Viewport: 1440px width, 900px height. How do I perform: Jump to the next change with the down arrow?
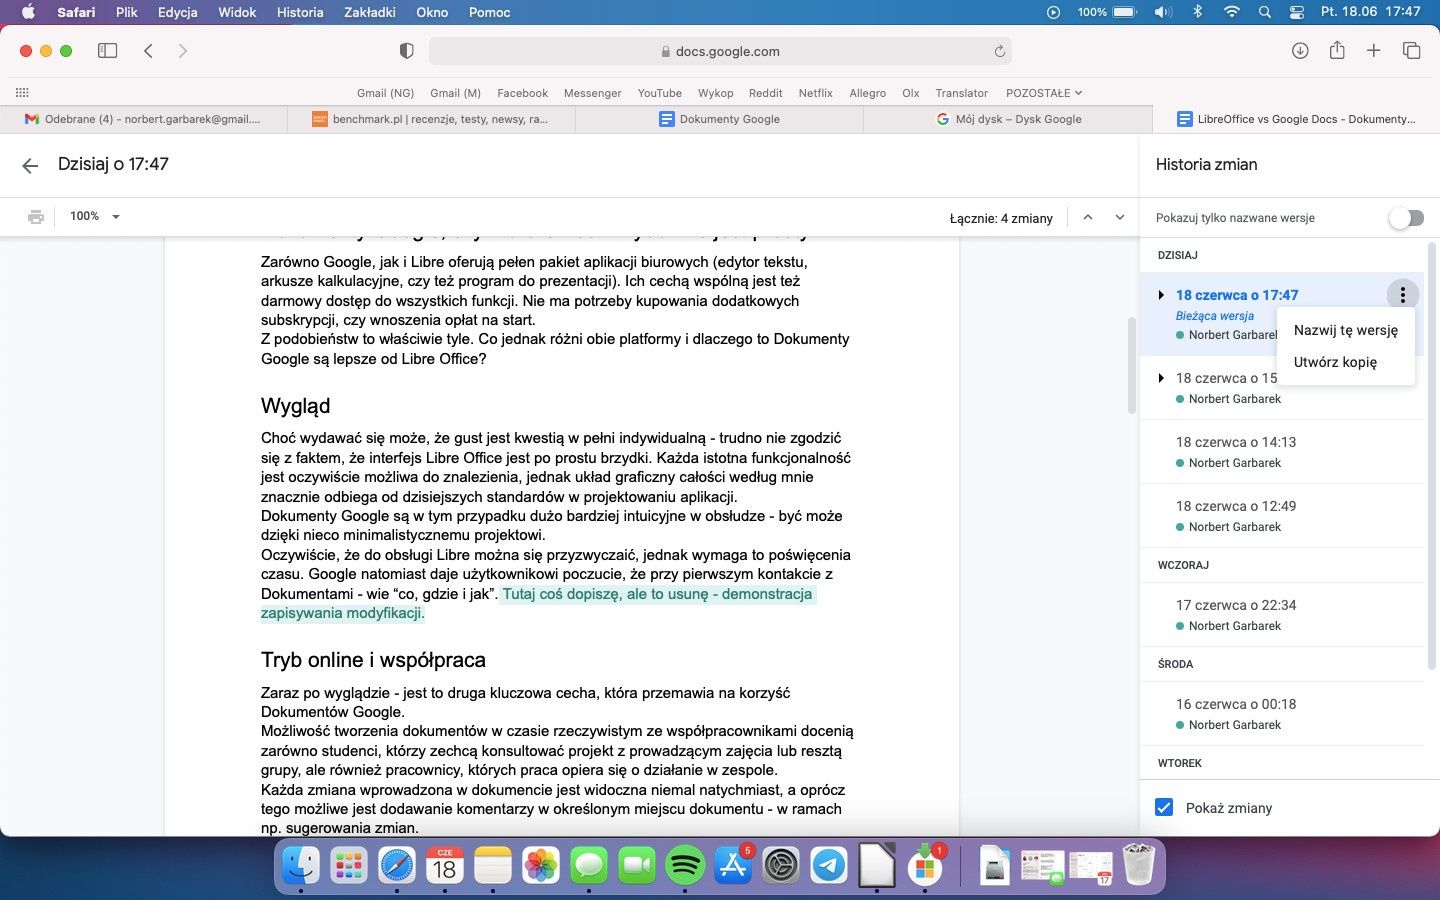(1120, 217)
